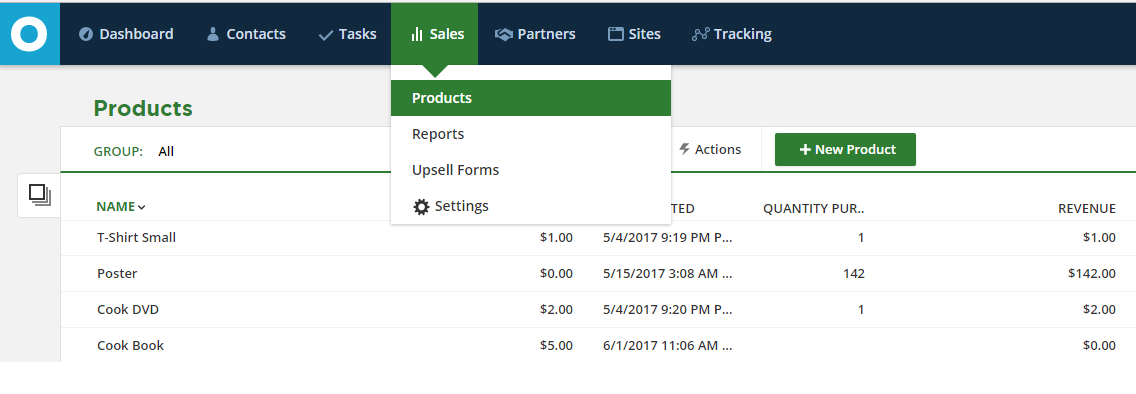Create a product with New Product button
1136x394 pixels.
[845, 149]
